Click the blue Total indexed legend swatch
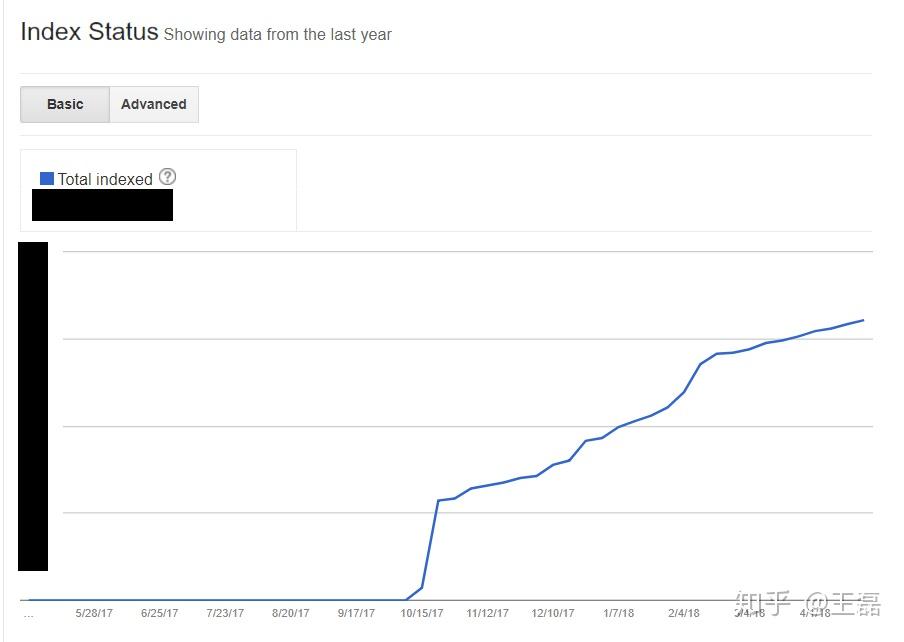The width and height of the screenshot is (904, 642). pyautogui.click(x=47, y=179)
